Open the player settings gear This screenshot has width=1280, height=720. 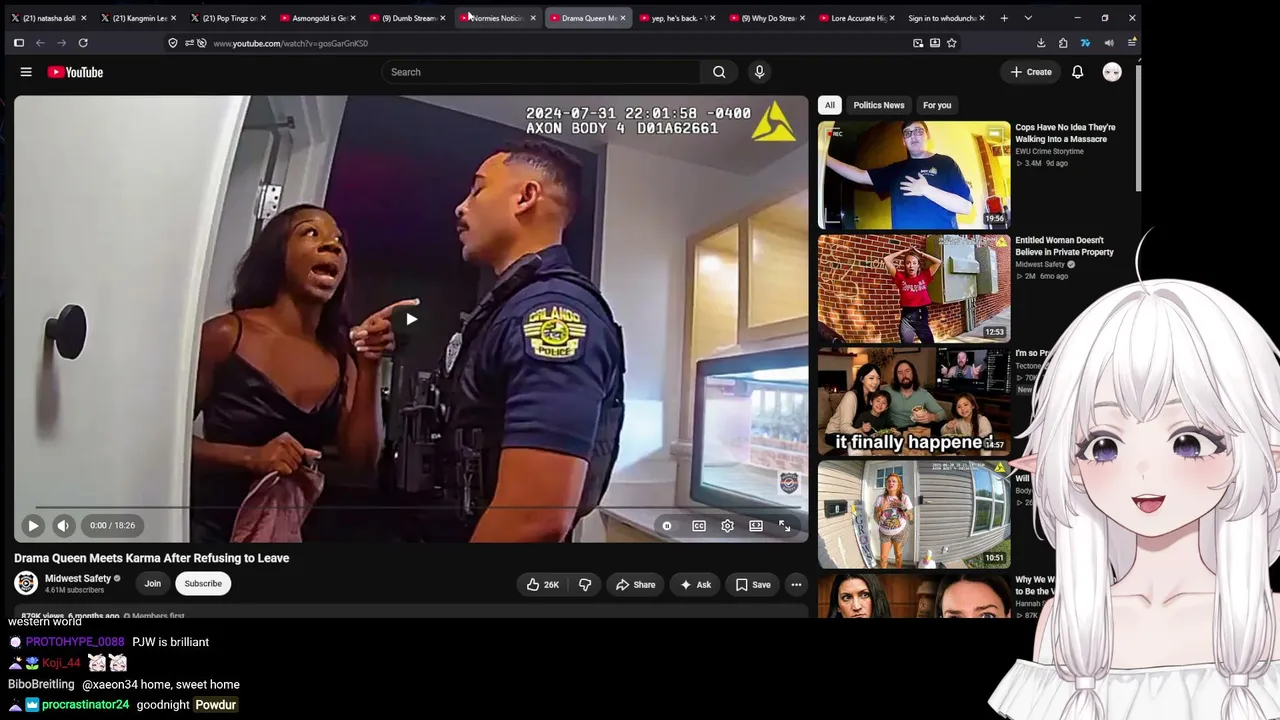click(727, 526)
